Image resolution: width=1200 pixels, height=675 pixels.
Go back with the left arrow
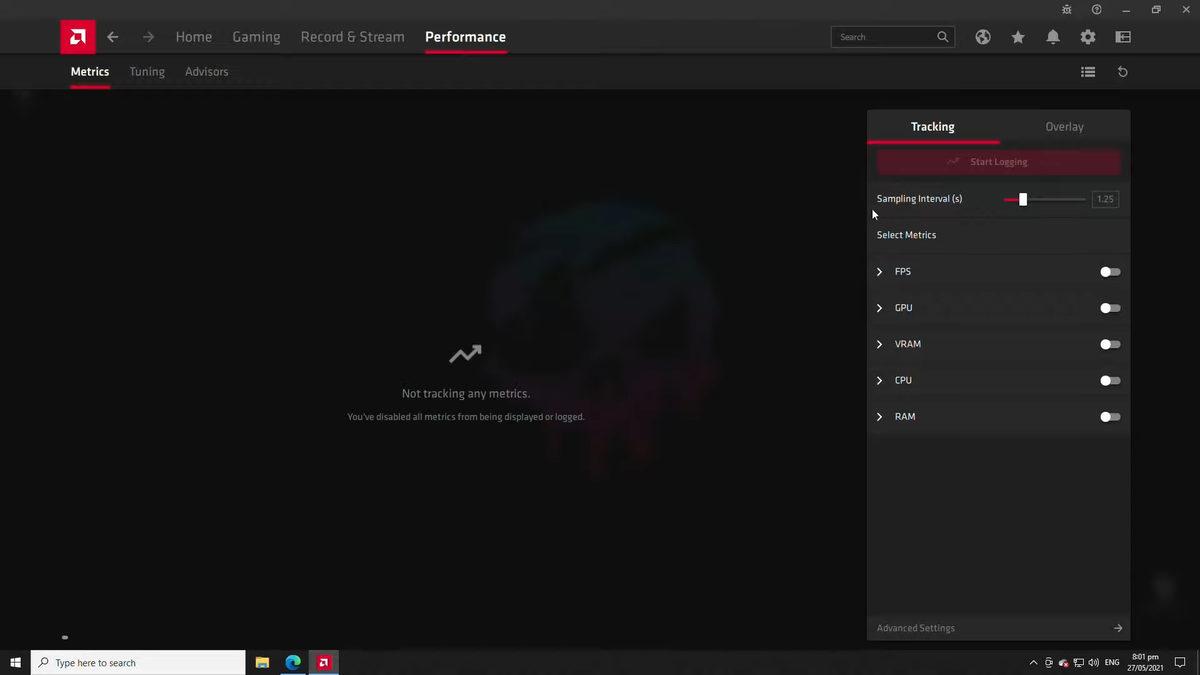[x=113, y=37]
